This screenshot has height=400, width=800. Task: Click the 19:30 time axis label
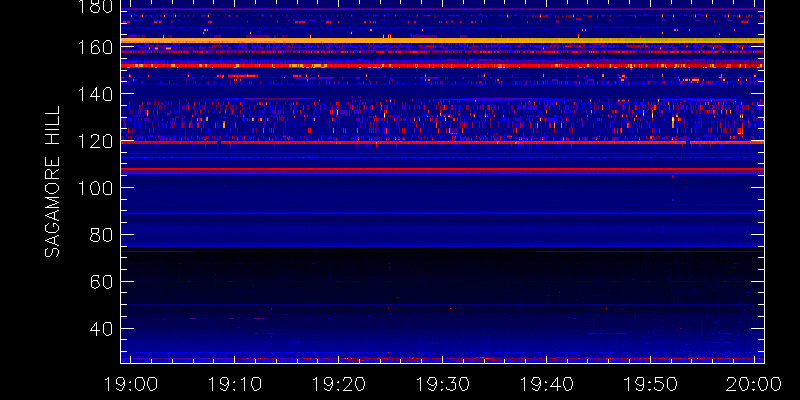pos(443,384)
